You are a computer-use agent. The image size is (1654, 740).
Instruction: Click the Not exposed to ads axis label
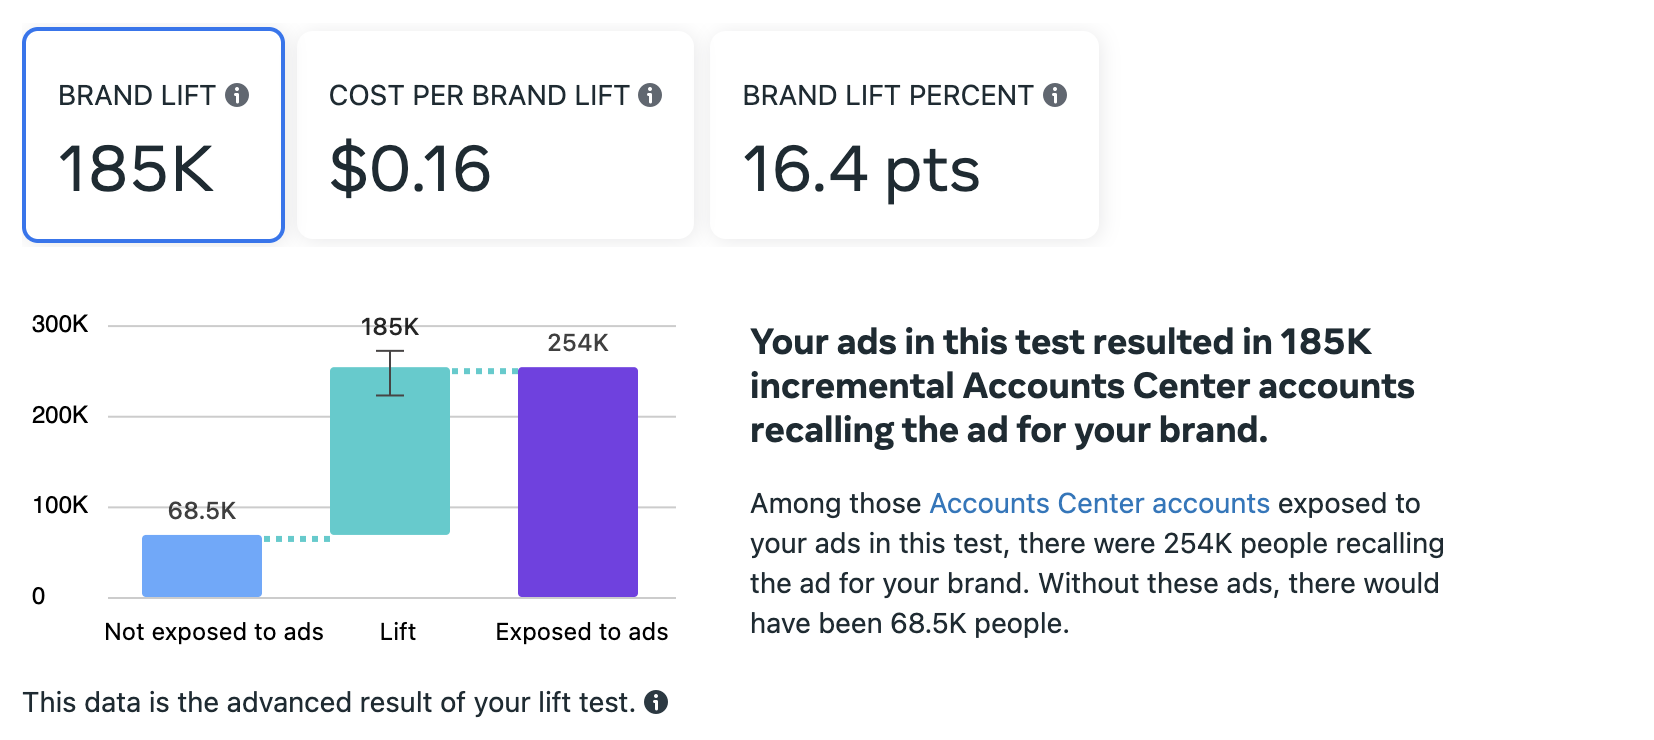[x=214, y=632]
